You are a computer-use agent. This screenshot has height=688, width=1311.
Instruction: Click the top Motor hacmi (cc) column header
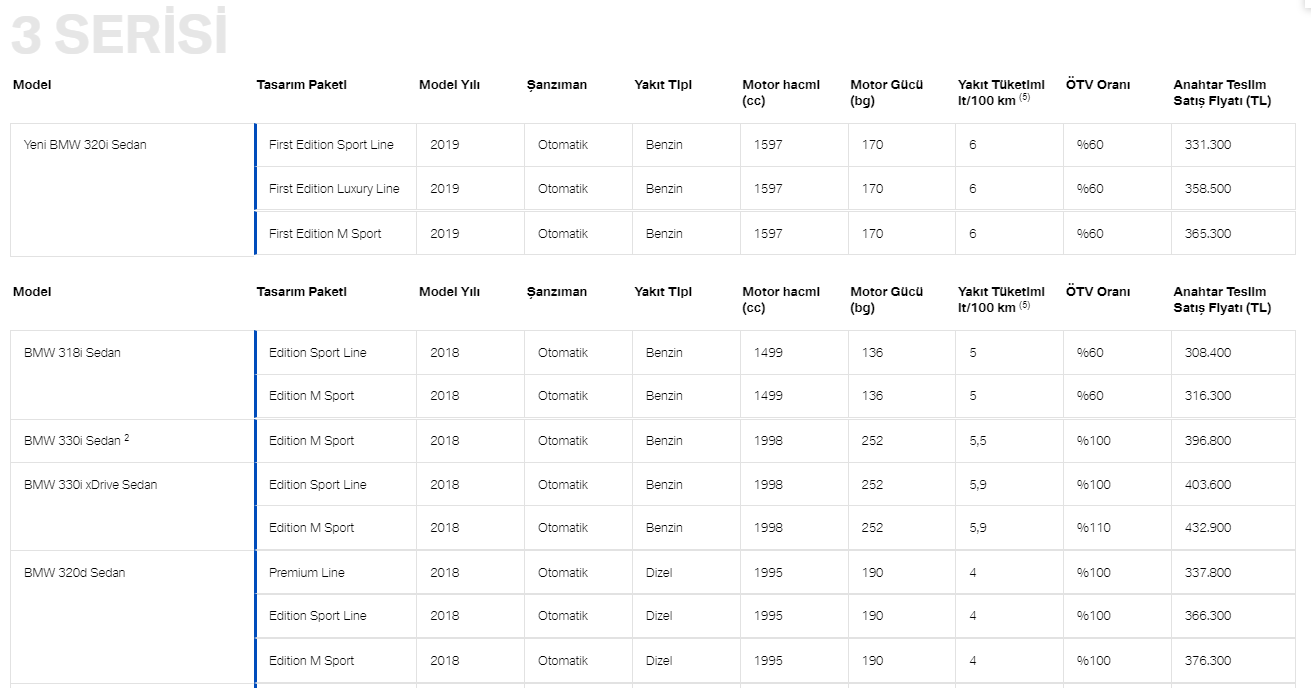pyautogui.click(x=781, y=93)
